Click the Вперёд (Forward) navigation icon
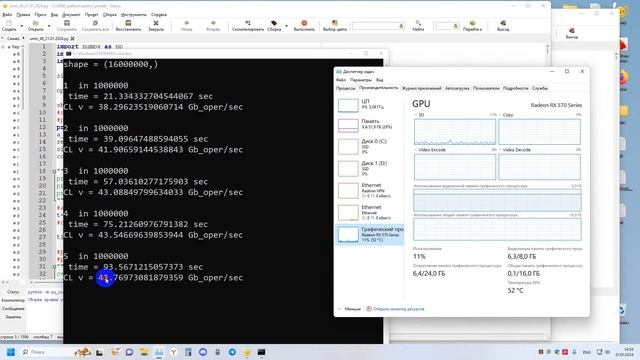The width and height of the screenshot is (640, 360). coord(213,26)
